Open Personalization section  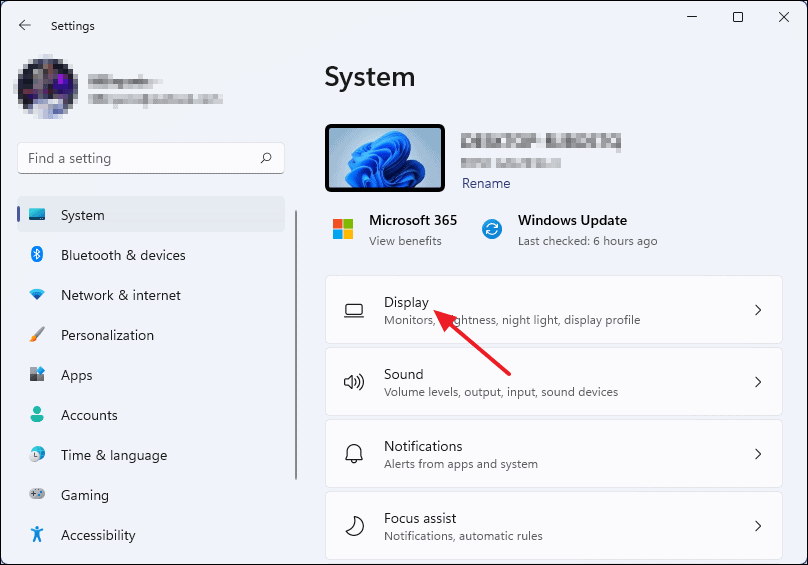pyautogui.click(x=151, y=335)
